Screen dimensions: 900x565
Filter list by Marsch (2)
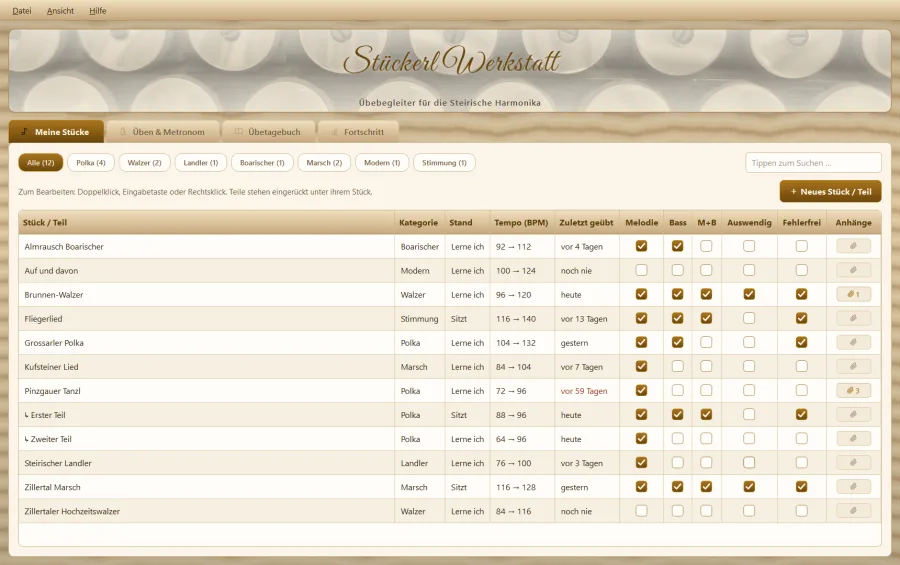click(324, 163)
